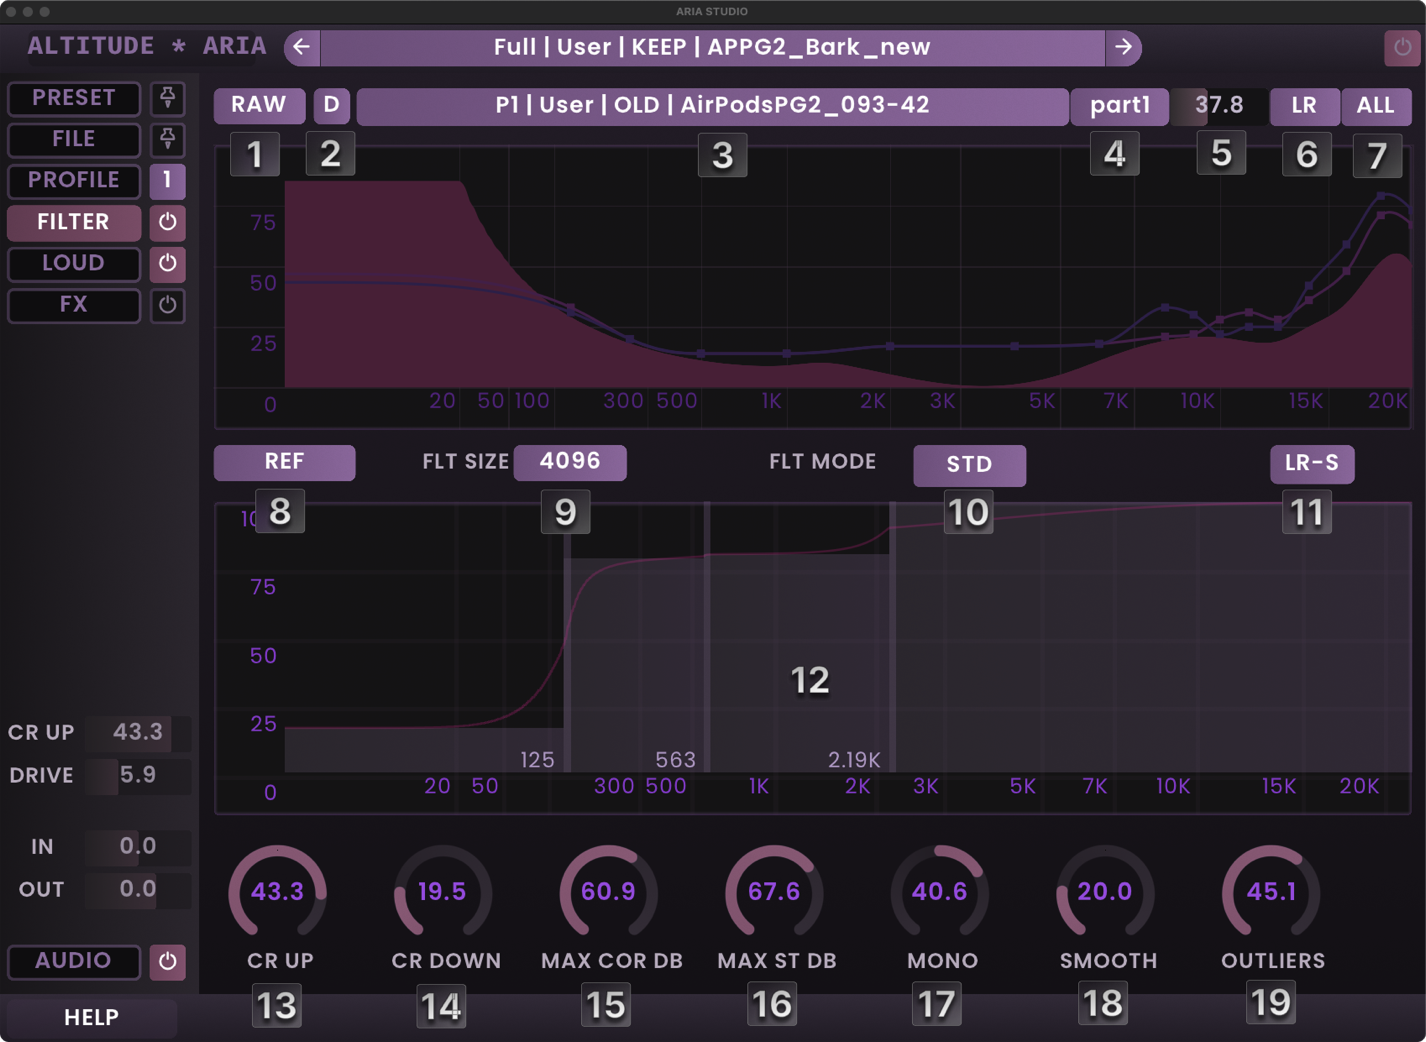1426x1042 pixels.
Task: Enable the FX power button
Action: point(167,305)
